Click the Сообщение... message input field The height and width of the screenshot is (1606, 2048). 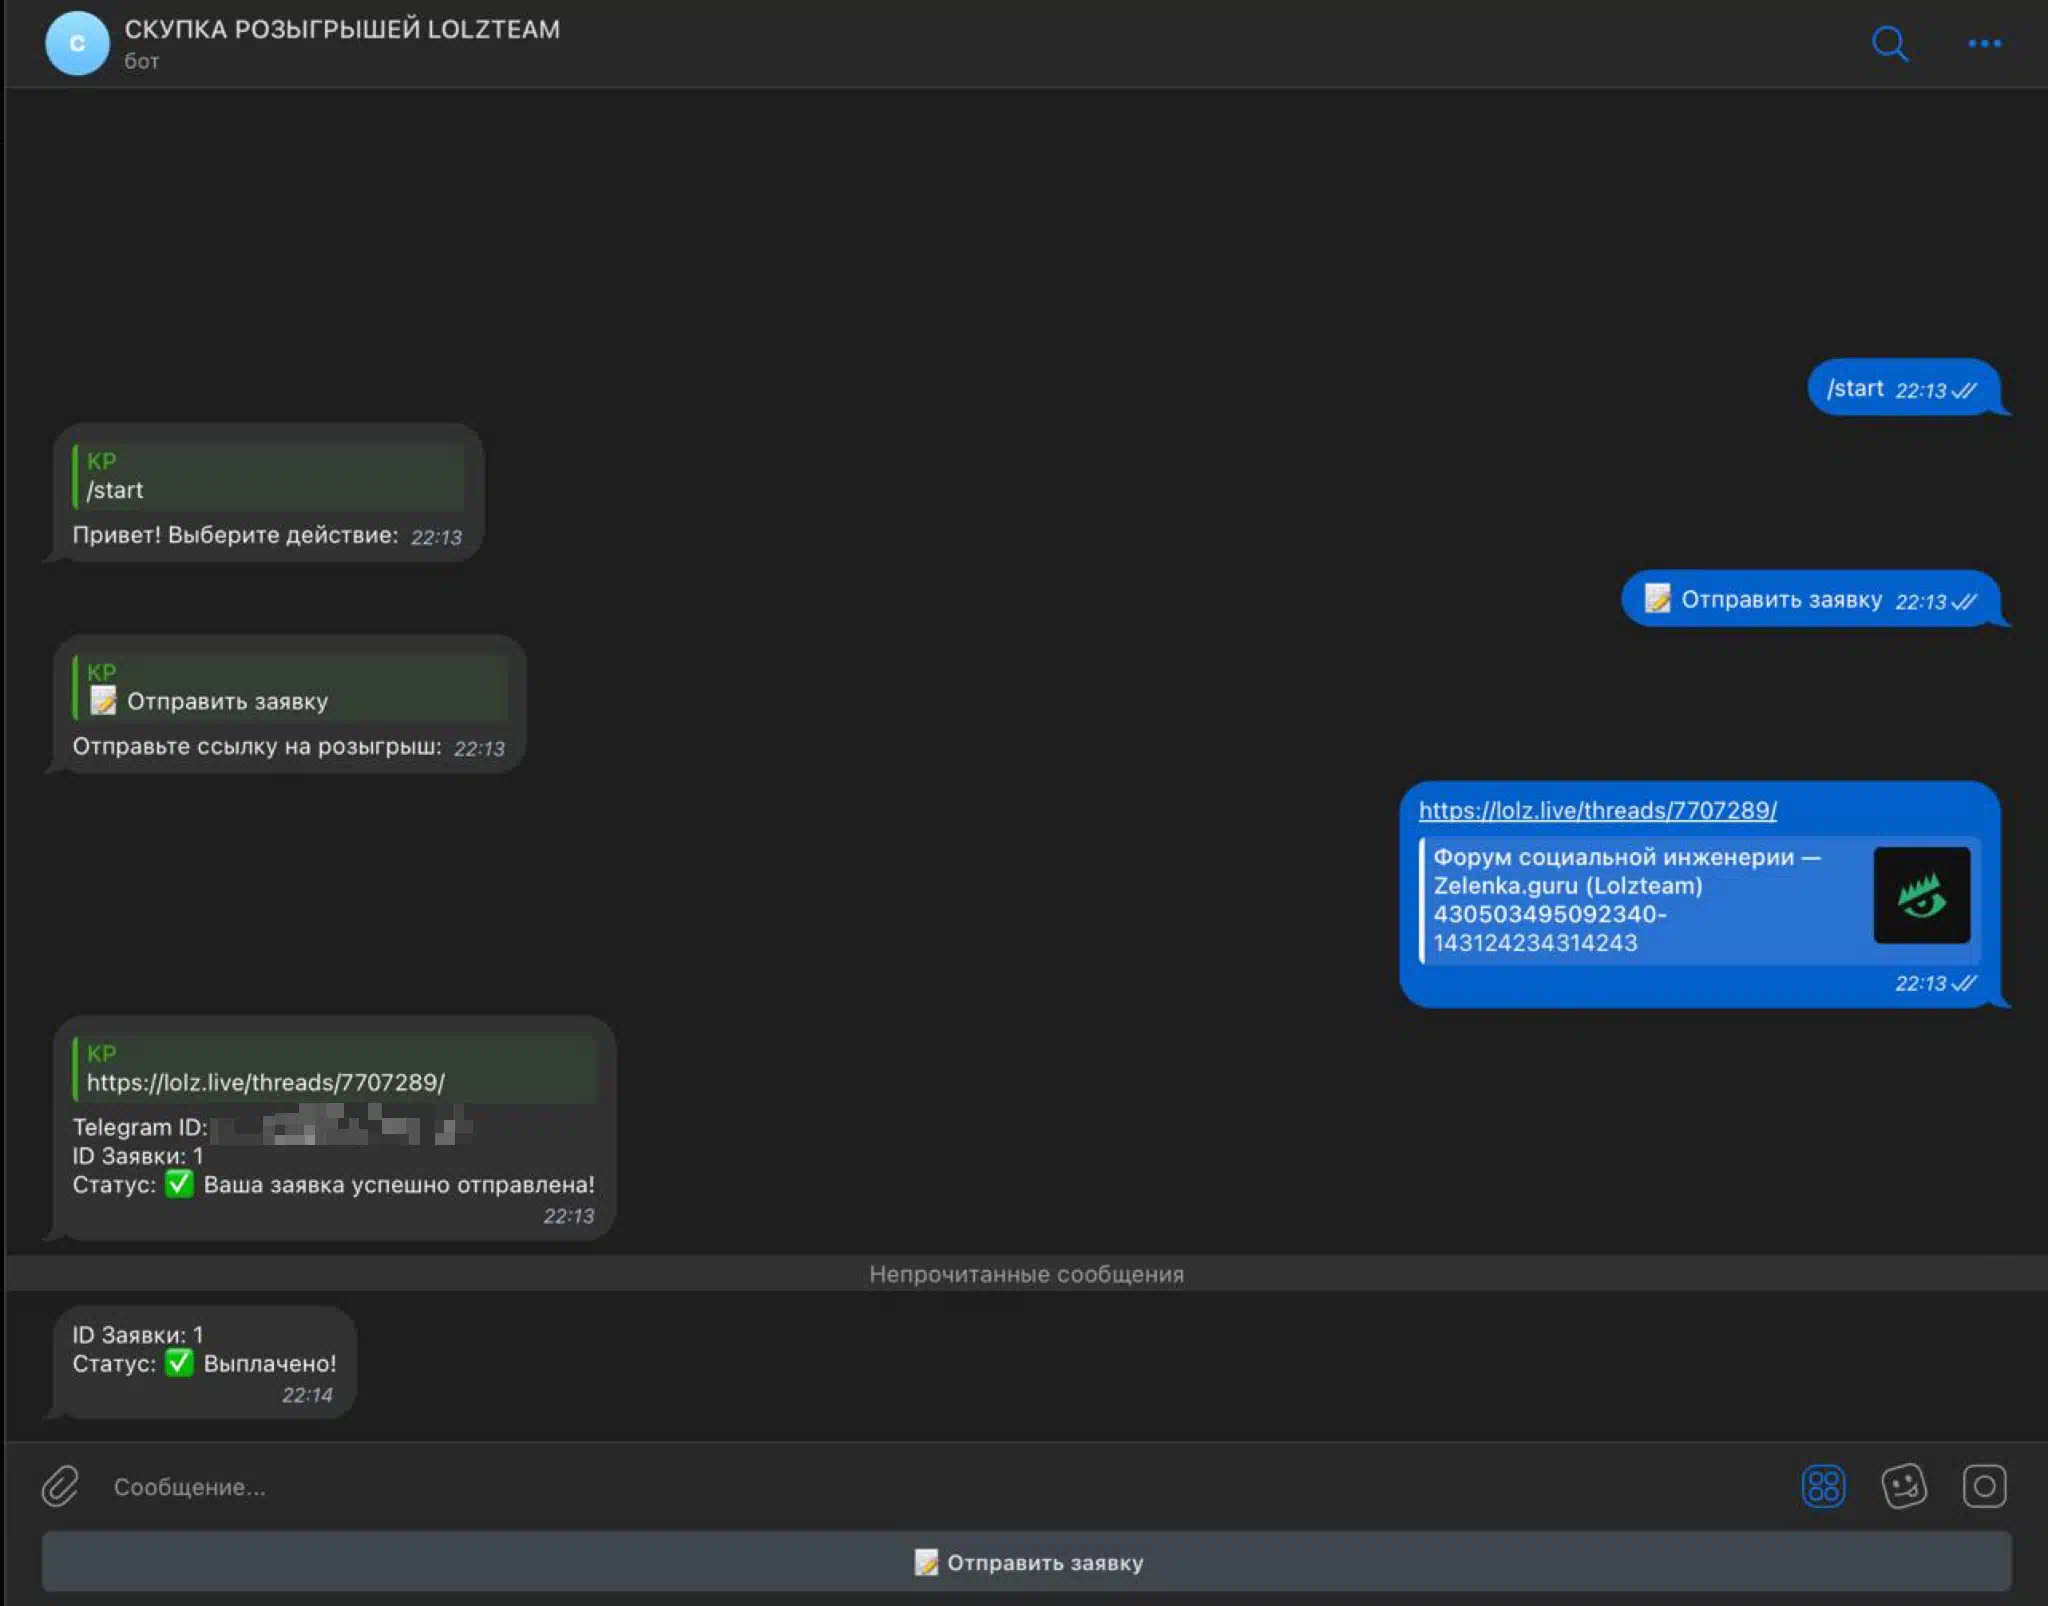(x=940, y=1487)
